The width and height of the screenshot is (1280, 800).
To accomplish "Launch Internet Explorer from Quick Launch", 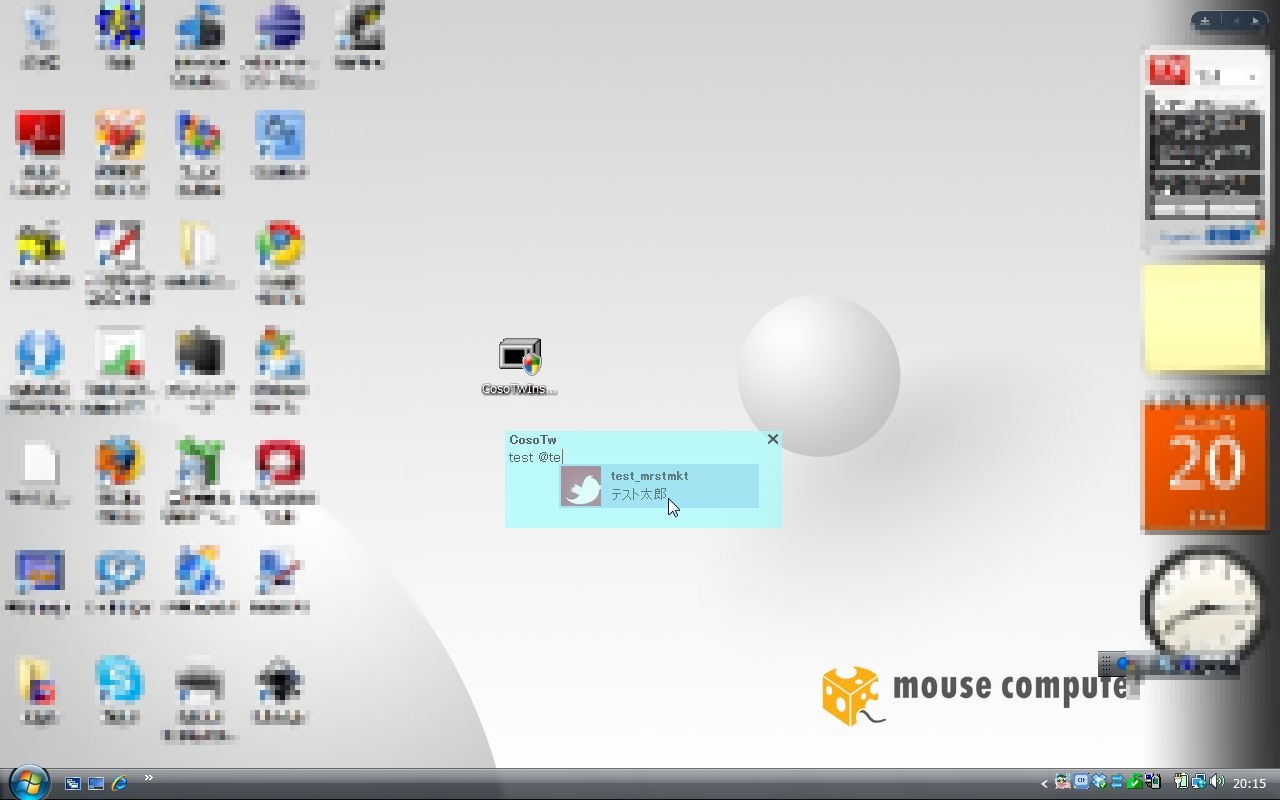I will [x=119, y=783].
